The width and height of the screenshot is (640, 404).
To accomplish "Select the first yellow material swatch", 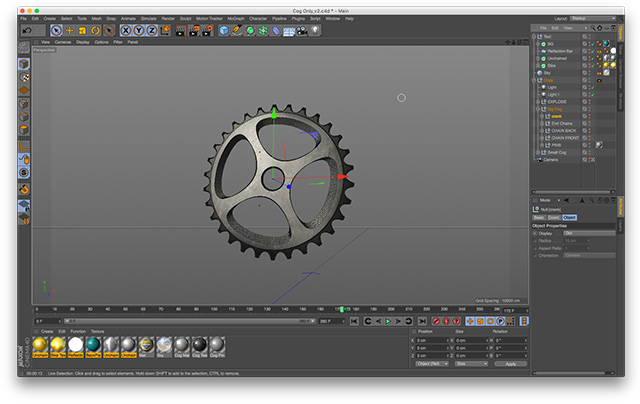I will [x=40, y=344].
